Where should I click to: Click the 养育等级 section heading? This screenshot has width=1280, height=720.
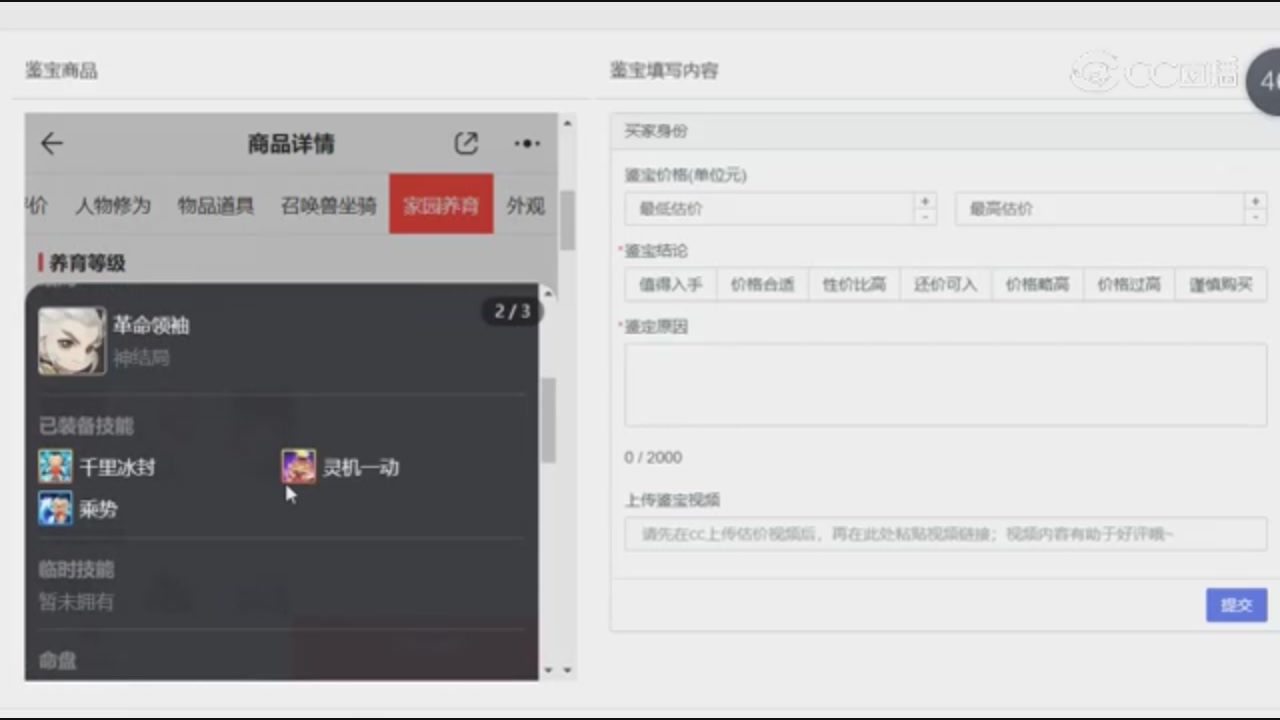click(x=87, y=263)
